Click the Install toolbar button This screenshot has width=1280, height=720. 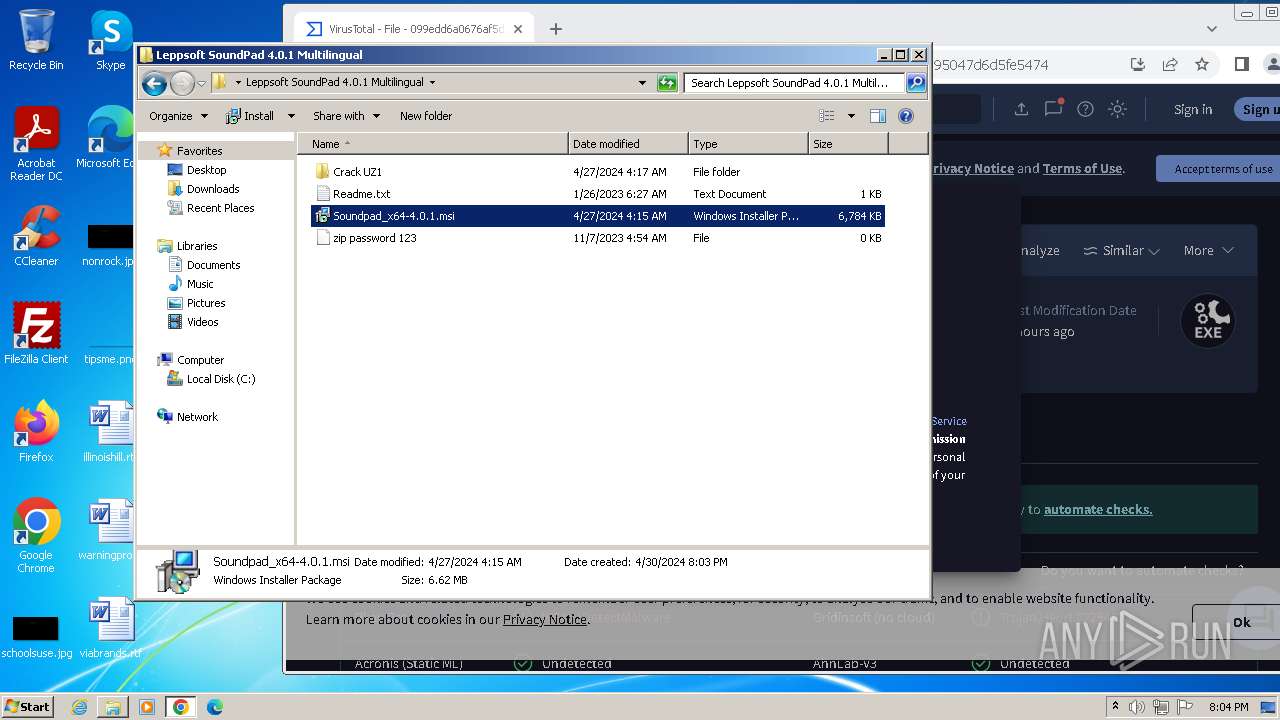250,116
